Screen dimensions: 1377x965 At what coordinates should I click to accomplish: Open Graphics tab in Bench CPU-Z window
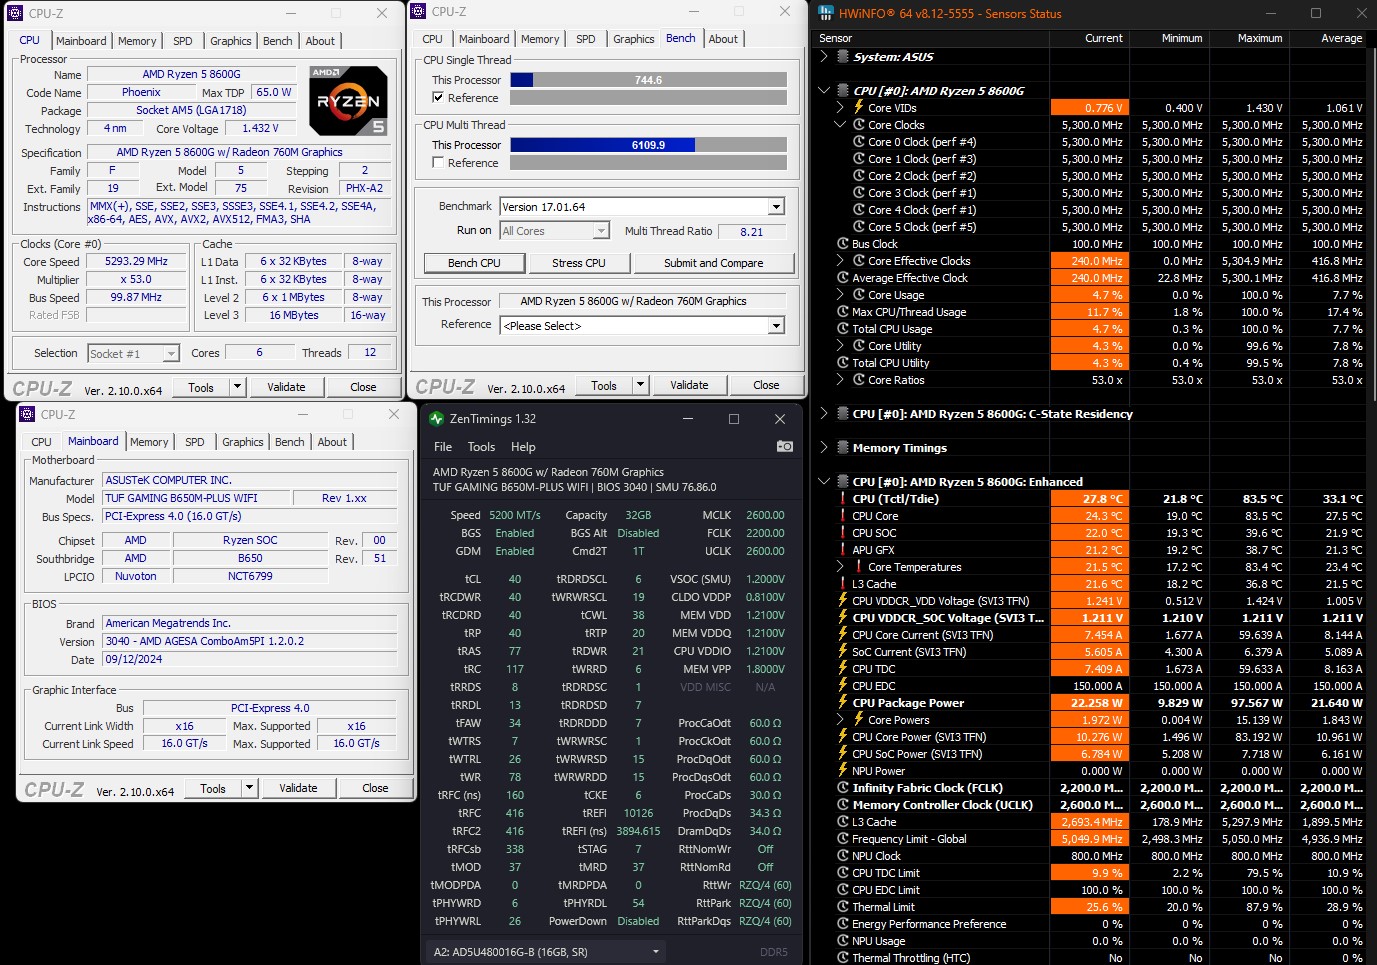pos(633,39)
